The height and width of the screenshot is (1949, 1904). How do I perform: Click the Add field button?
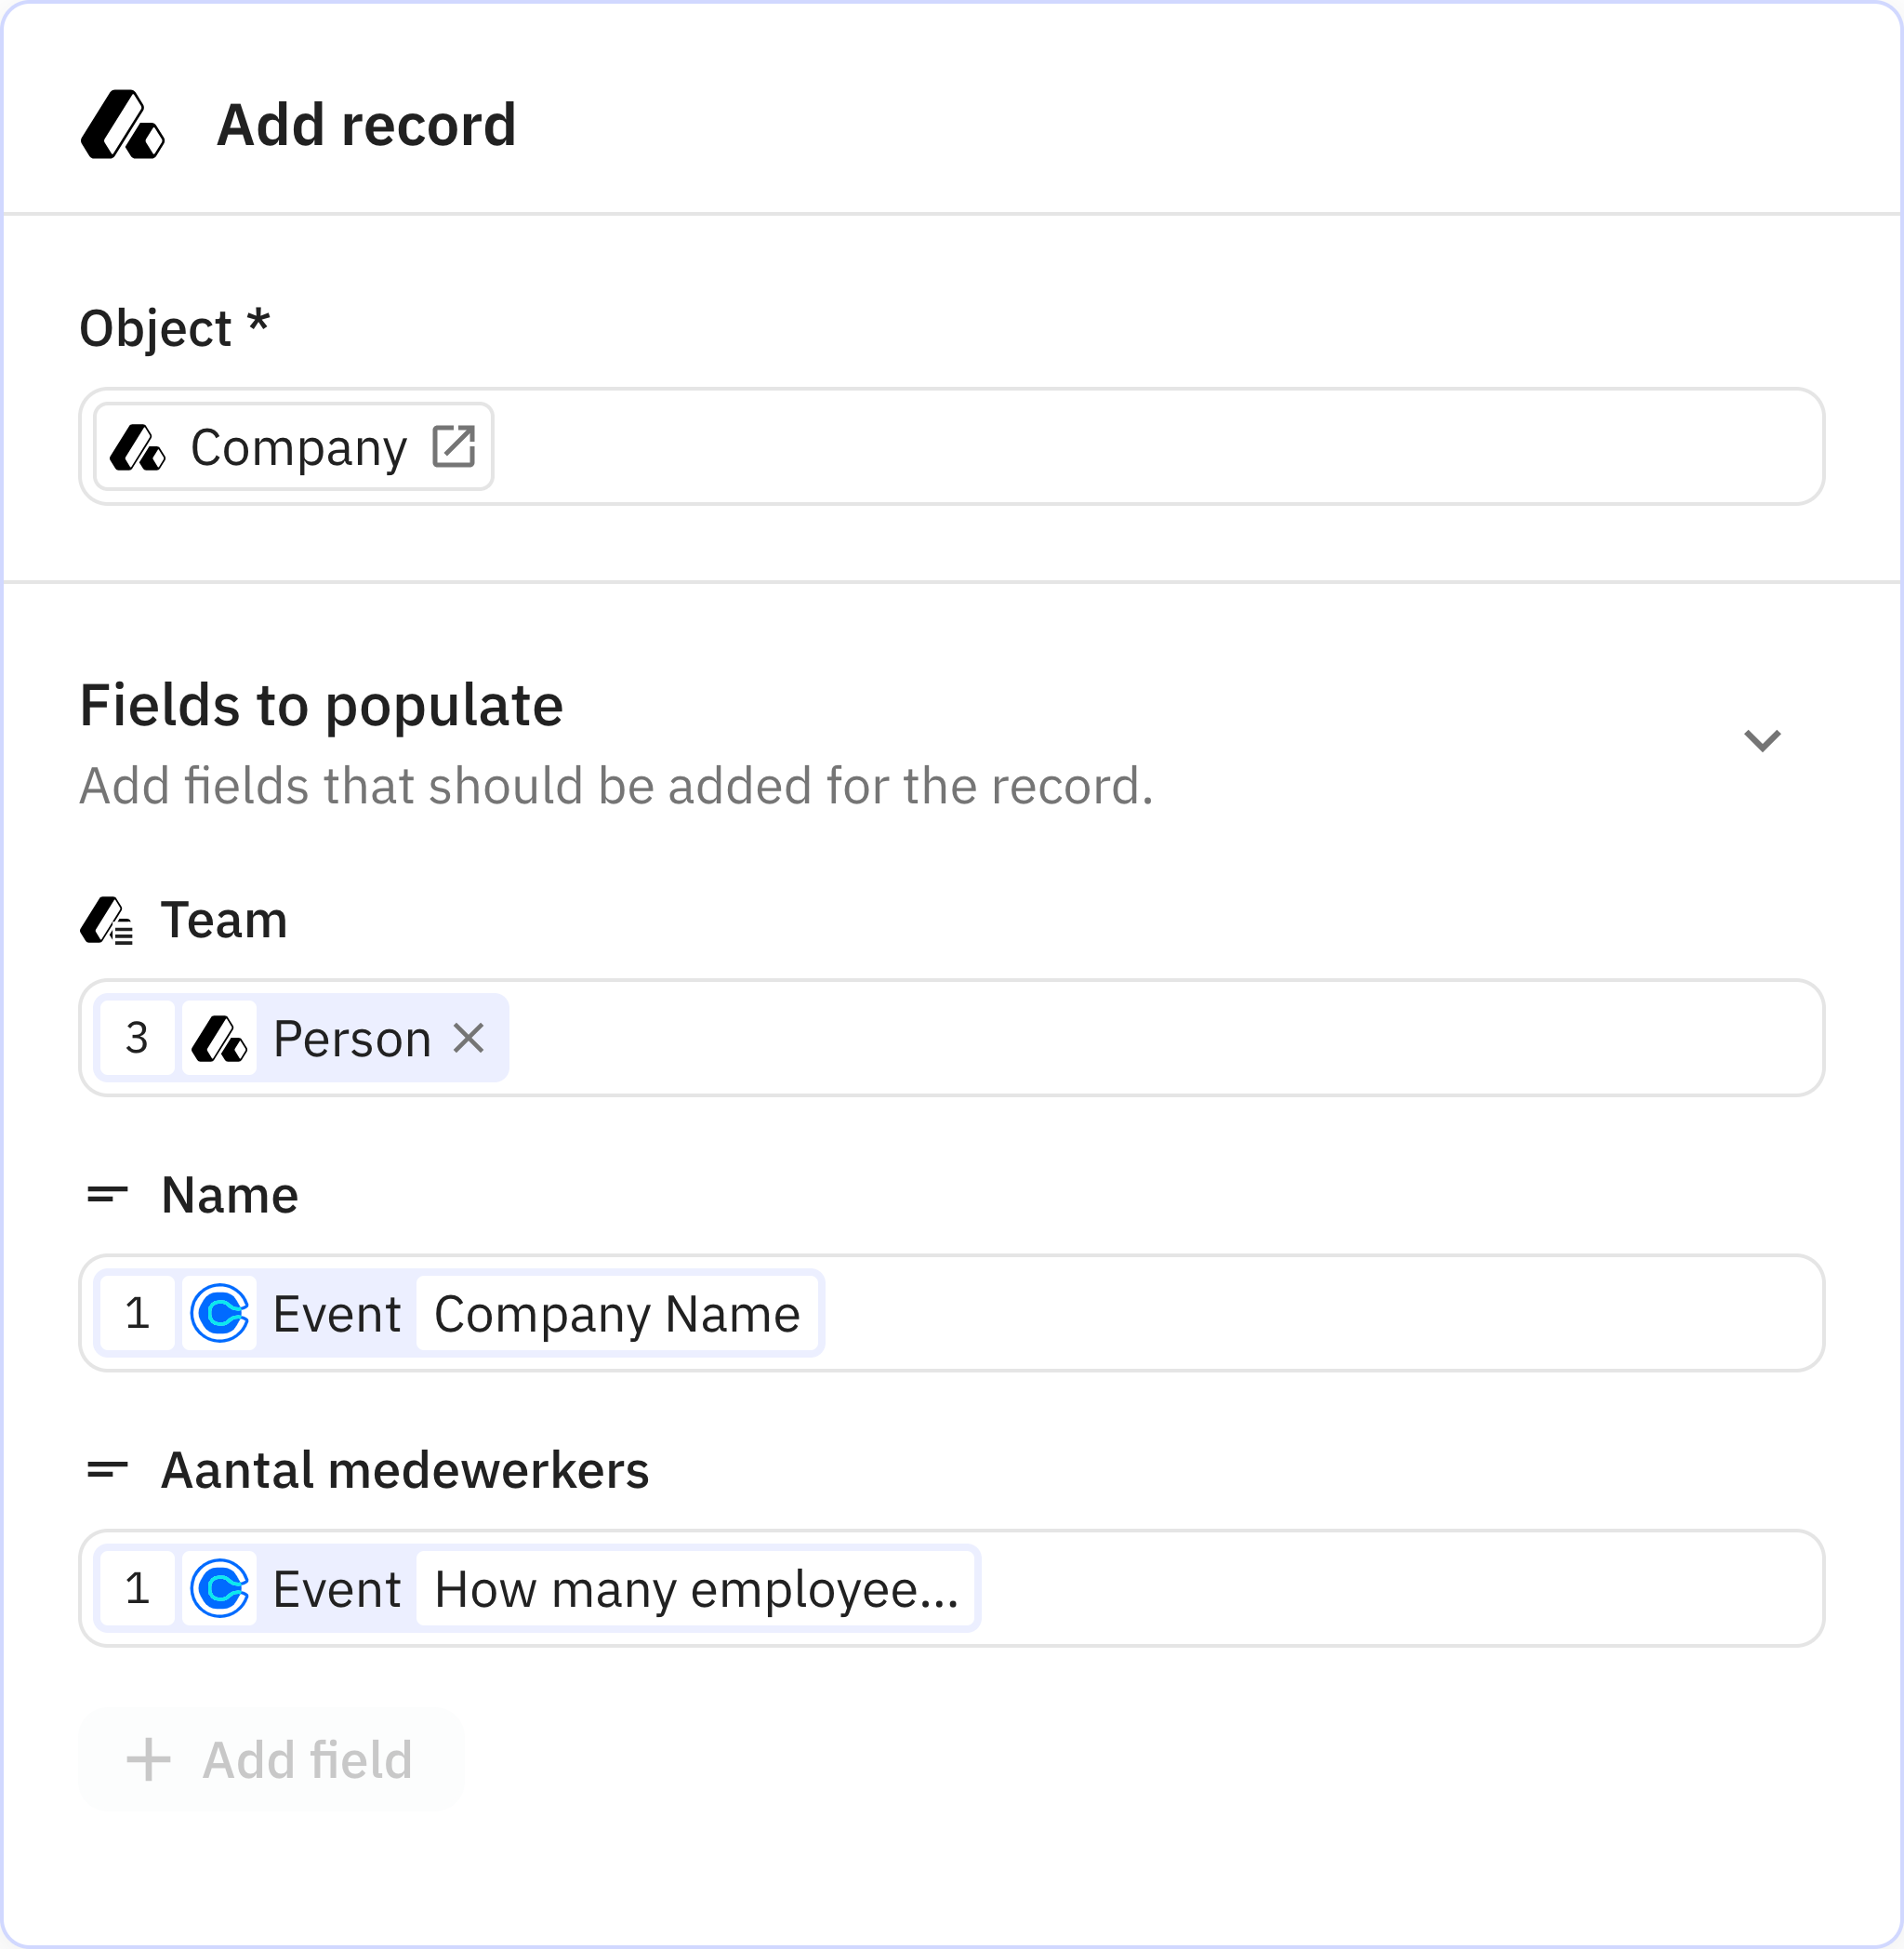coord(271,1759)
